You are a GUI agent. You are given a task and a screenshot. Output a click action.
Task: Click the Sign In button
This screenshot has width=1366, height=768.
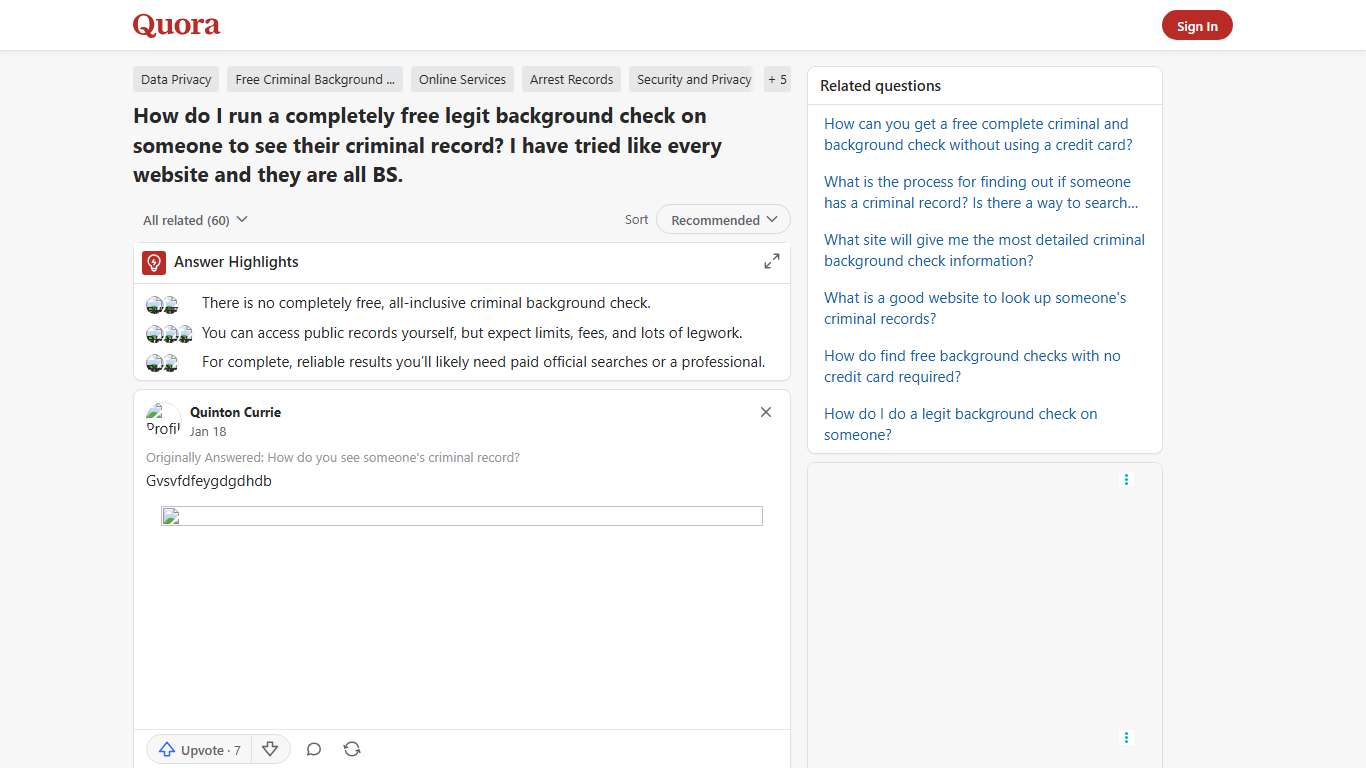pos(1197,25)
